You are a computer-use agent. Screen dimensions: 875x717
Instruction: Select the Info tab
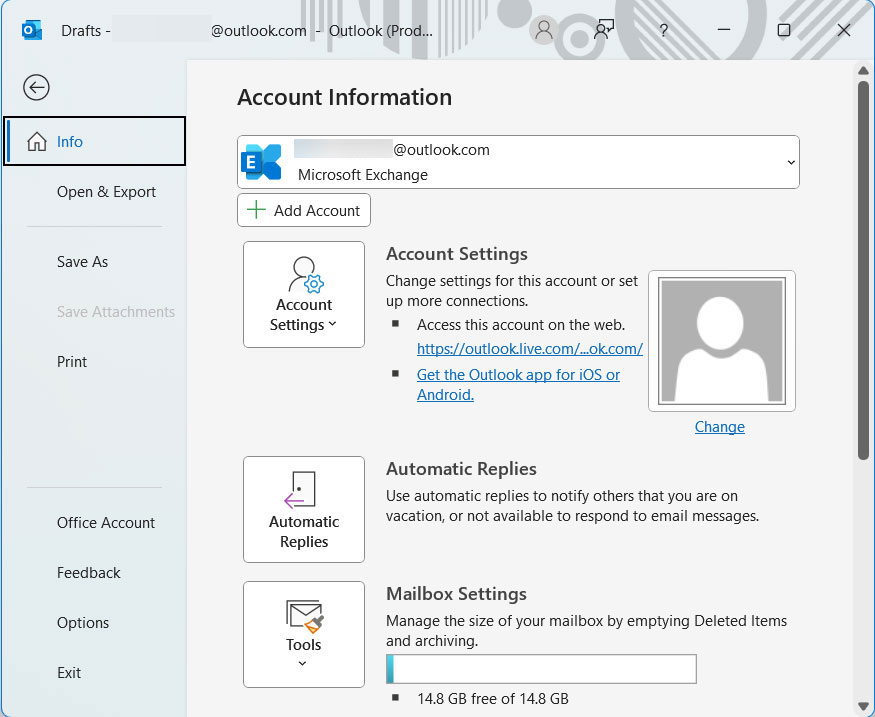tap(95, 141)
